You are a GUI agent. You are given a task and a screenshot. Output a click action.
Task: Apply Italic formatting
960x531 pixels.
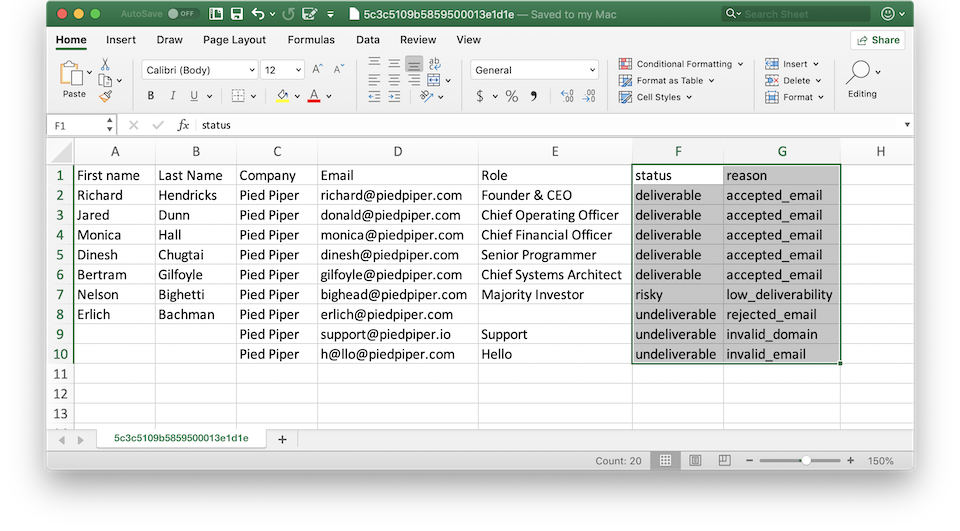(173, 96)
